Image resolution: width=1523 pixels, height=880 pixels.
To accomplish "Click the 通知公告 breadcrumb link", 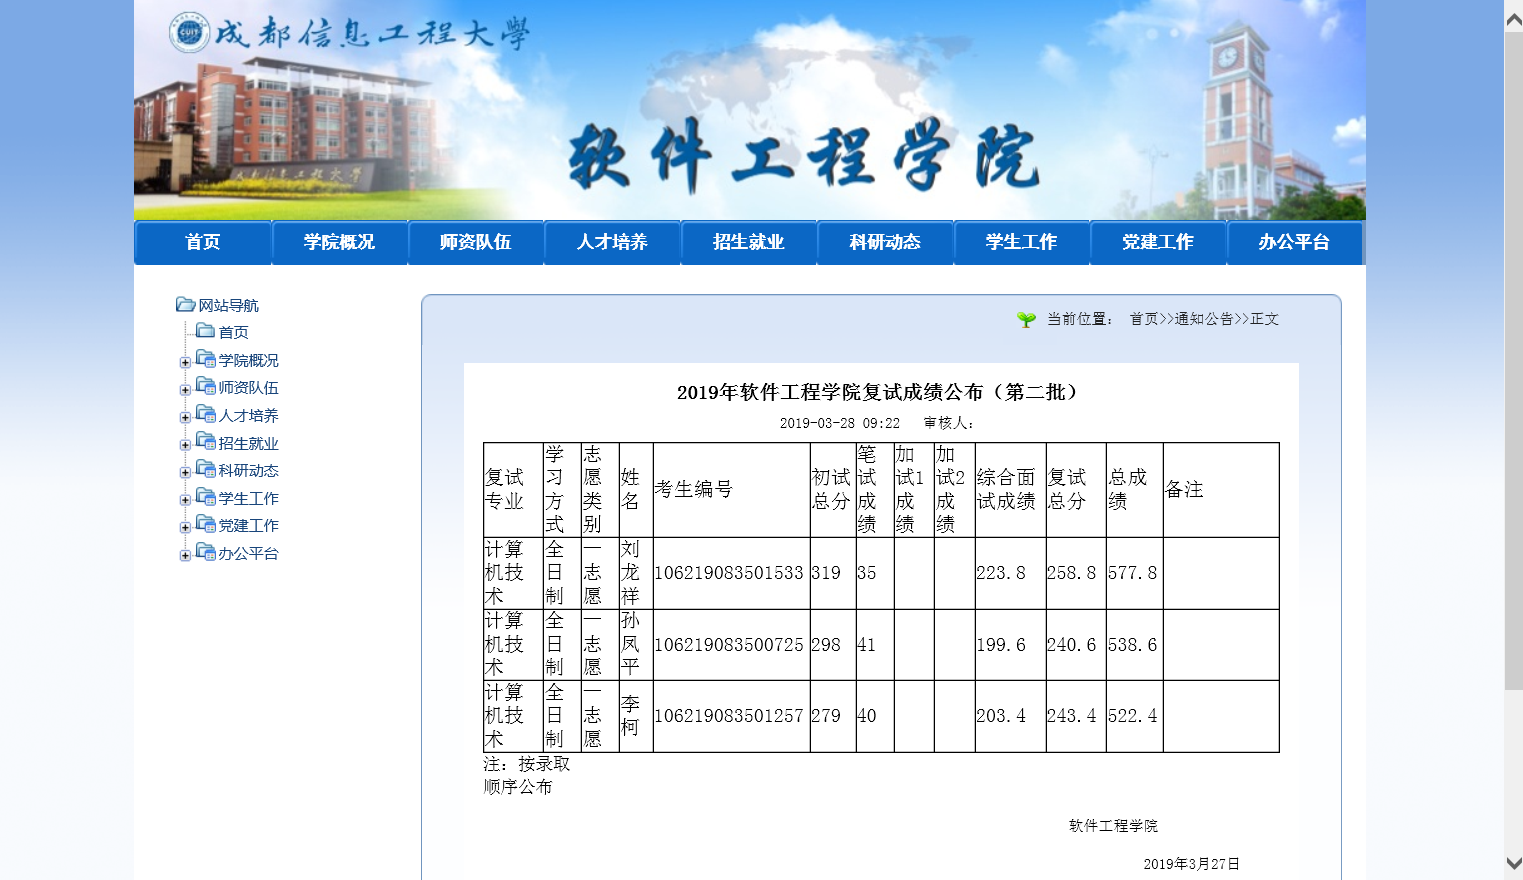I will [1204, 319].
